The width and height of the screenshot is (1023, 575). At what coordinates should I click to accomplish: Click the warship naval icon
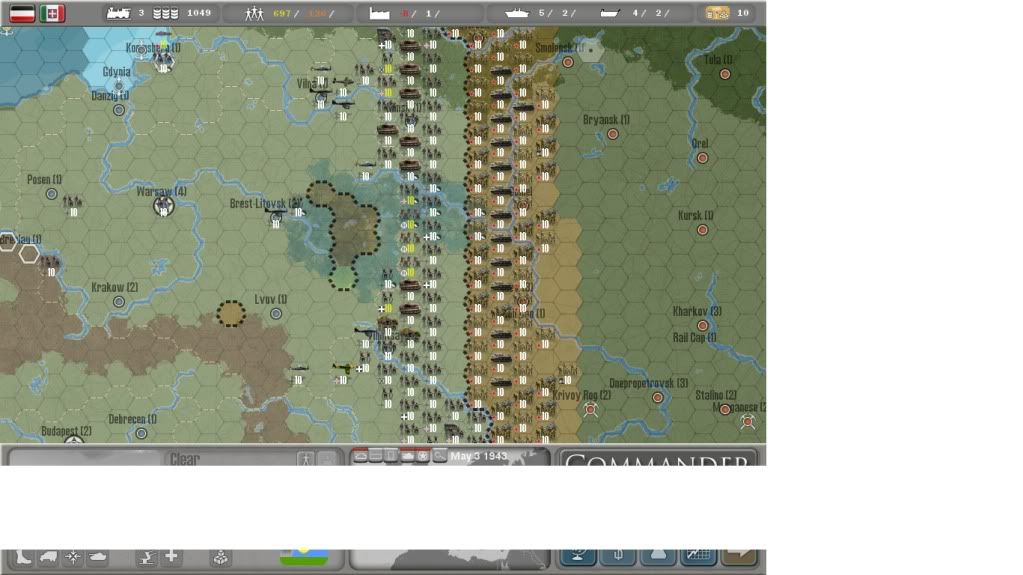tap(516, 13)
